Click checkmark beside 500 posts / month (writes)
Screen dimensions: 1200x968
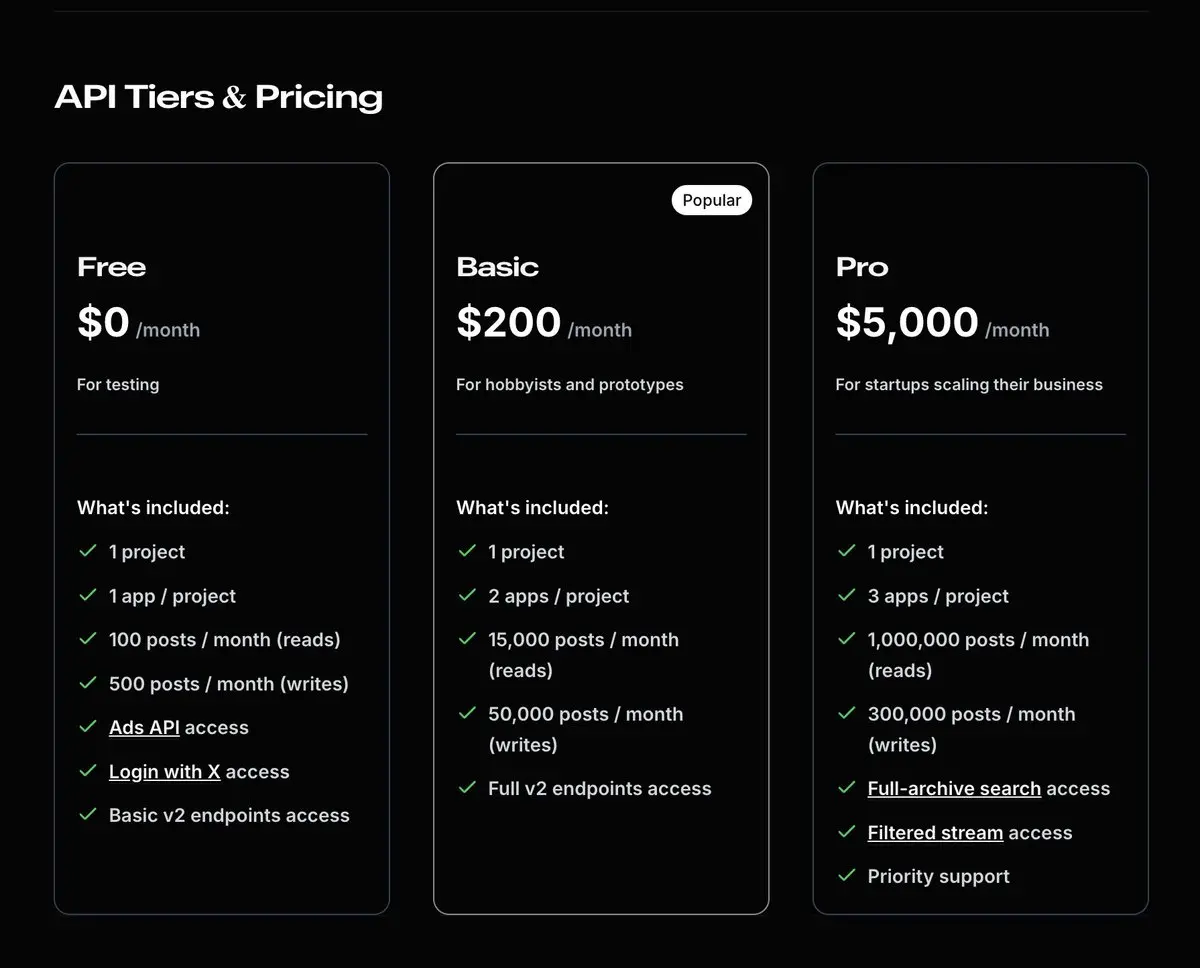click(x=88, y=683)
